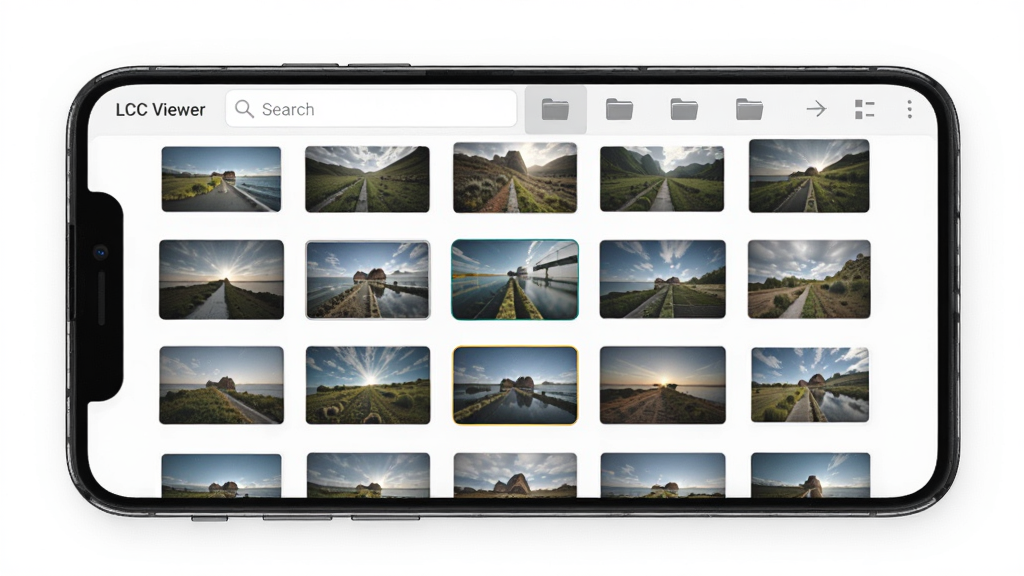Click the LCC Viewer app title
The image size is (1024, 576).
[x=161, y=110]
